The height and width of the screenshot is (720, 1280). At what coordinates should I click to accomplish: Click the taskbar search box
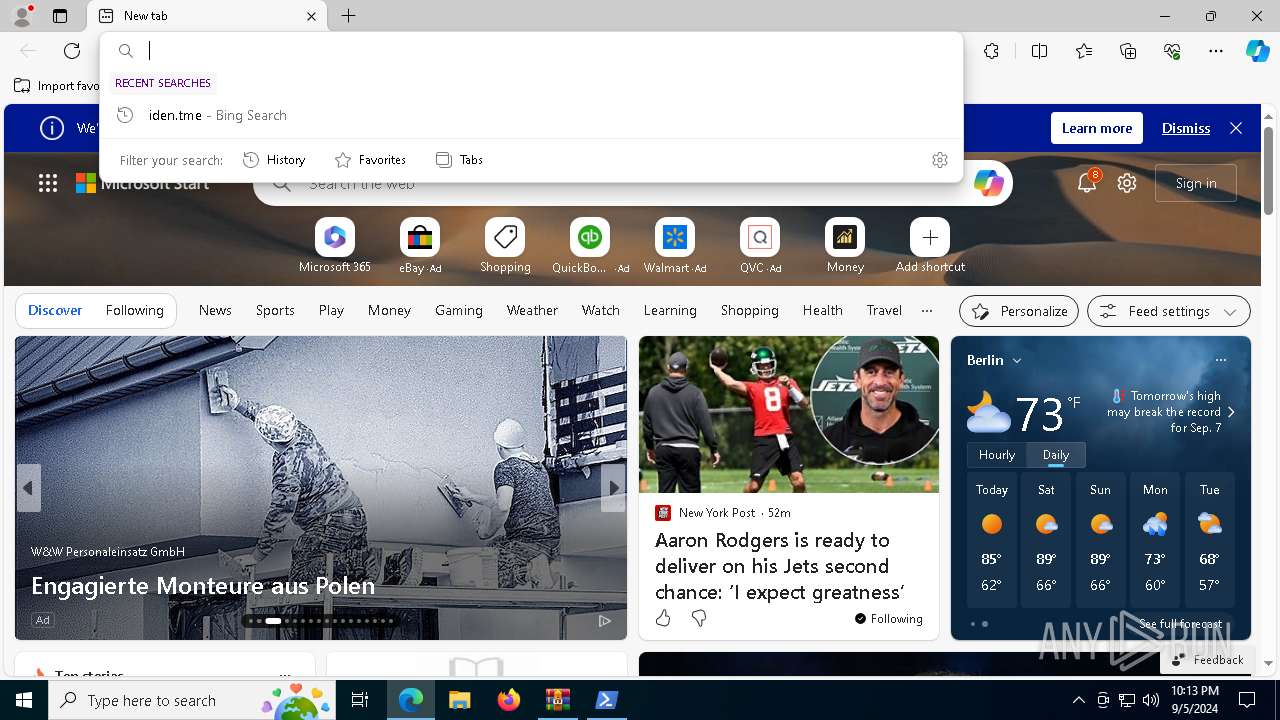pyautogui.click(x=193, y=700)
